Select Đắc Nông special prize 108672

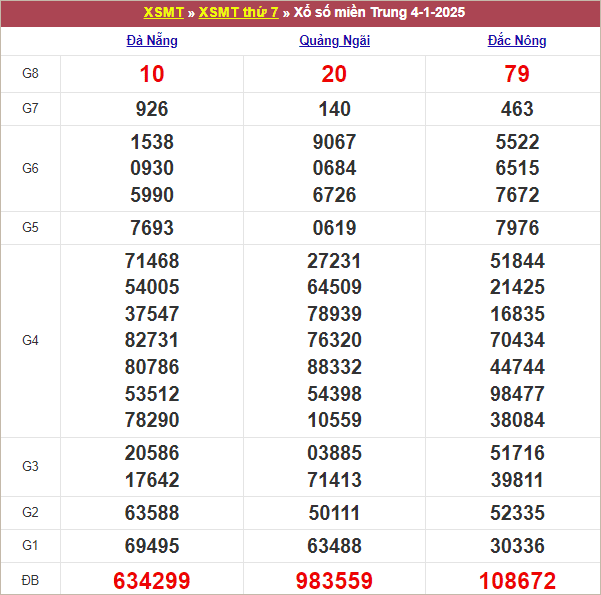pos(517,580)
